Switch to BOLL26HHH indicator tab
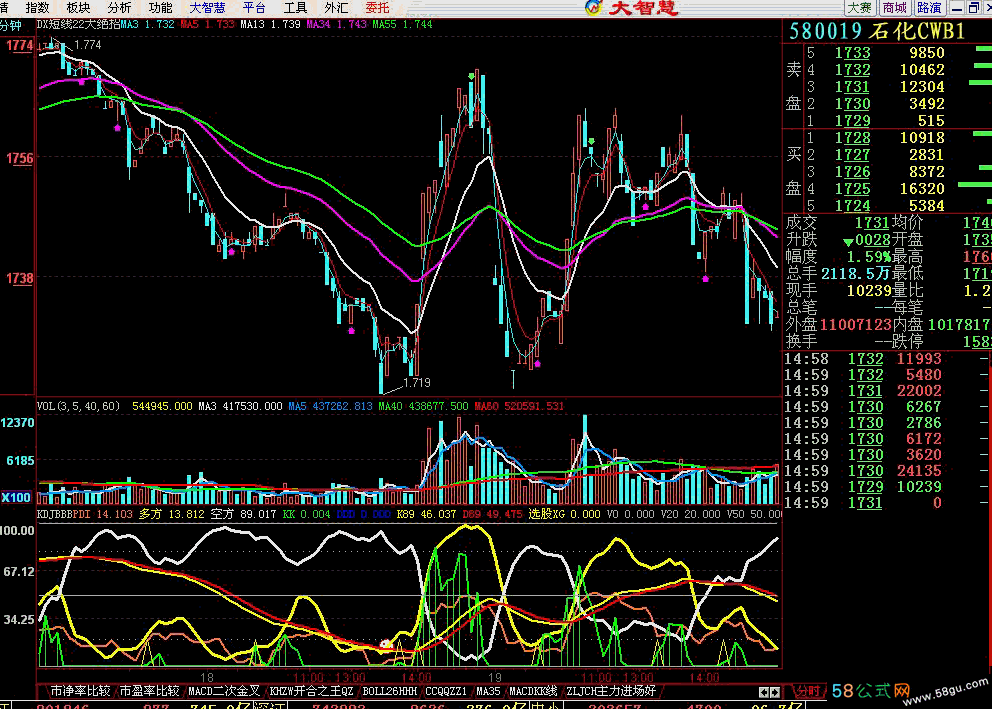Viewport: 992px width, 709px height. [x=390, y=691]
